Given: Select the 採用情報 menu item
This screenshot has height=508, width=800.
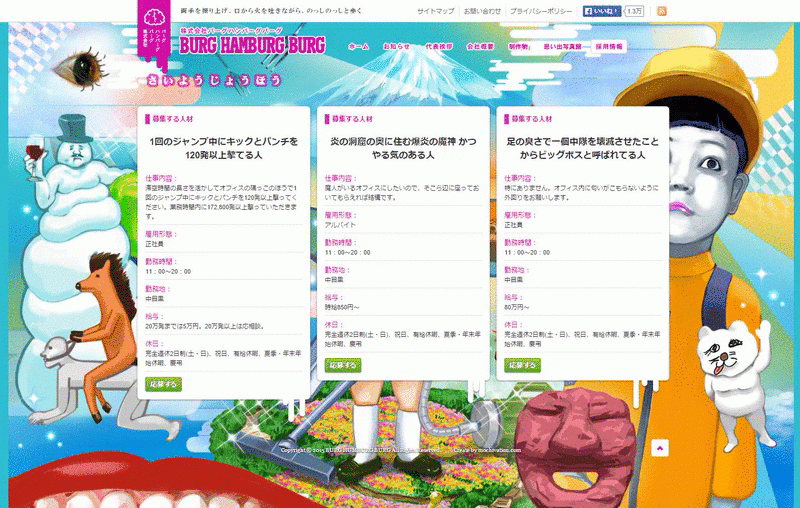Looking at the screenshot, I should click(609, 46).
